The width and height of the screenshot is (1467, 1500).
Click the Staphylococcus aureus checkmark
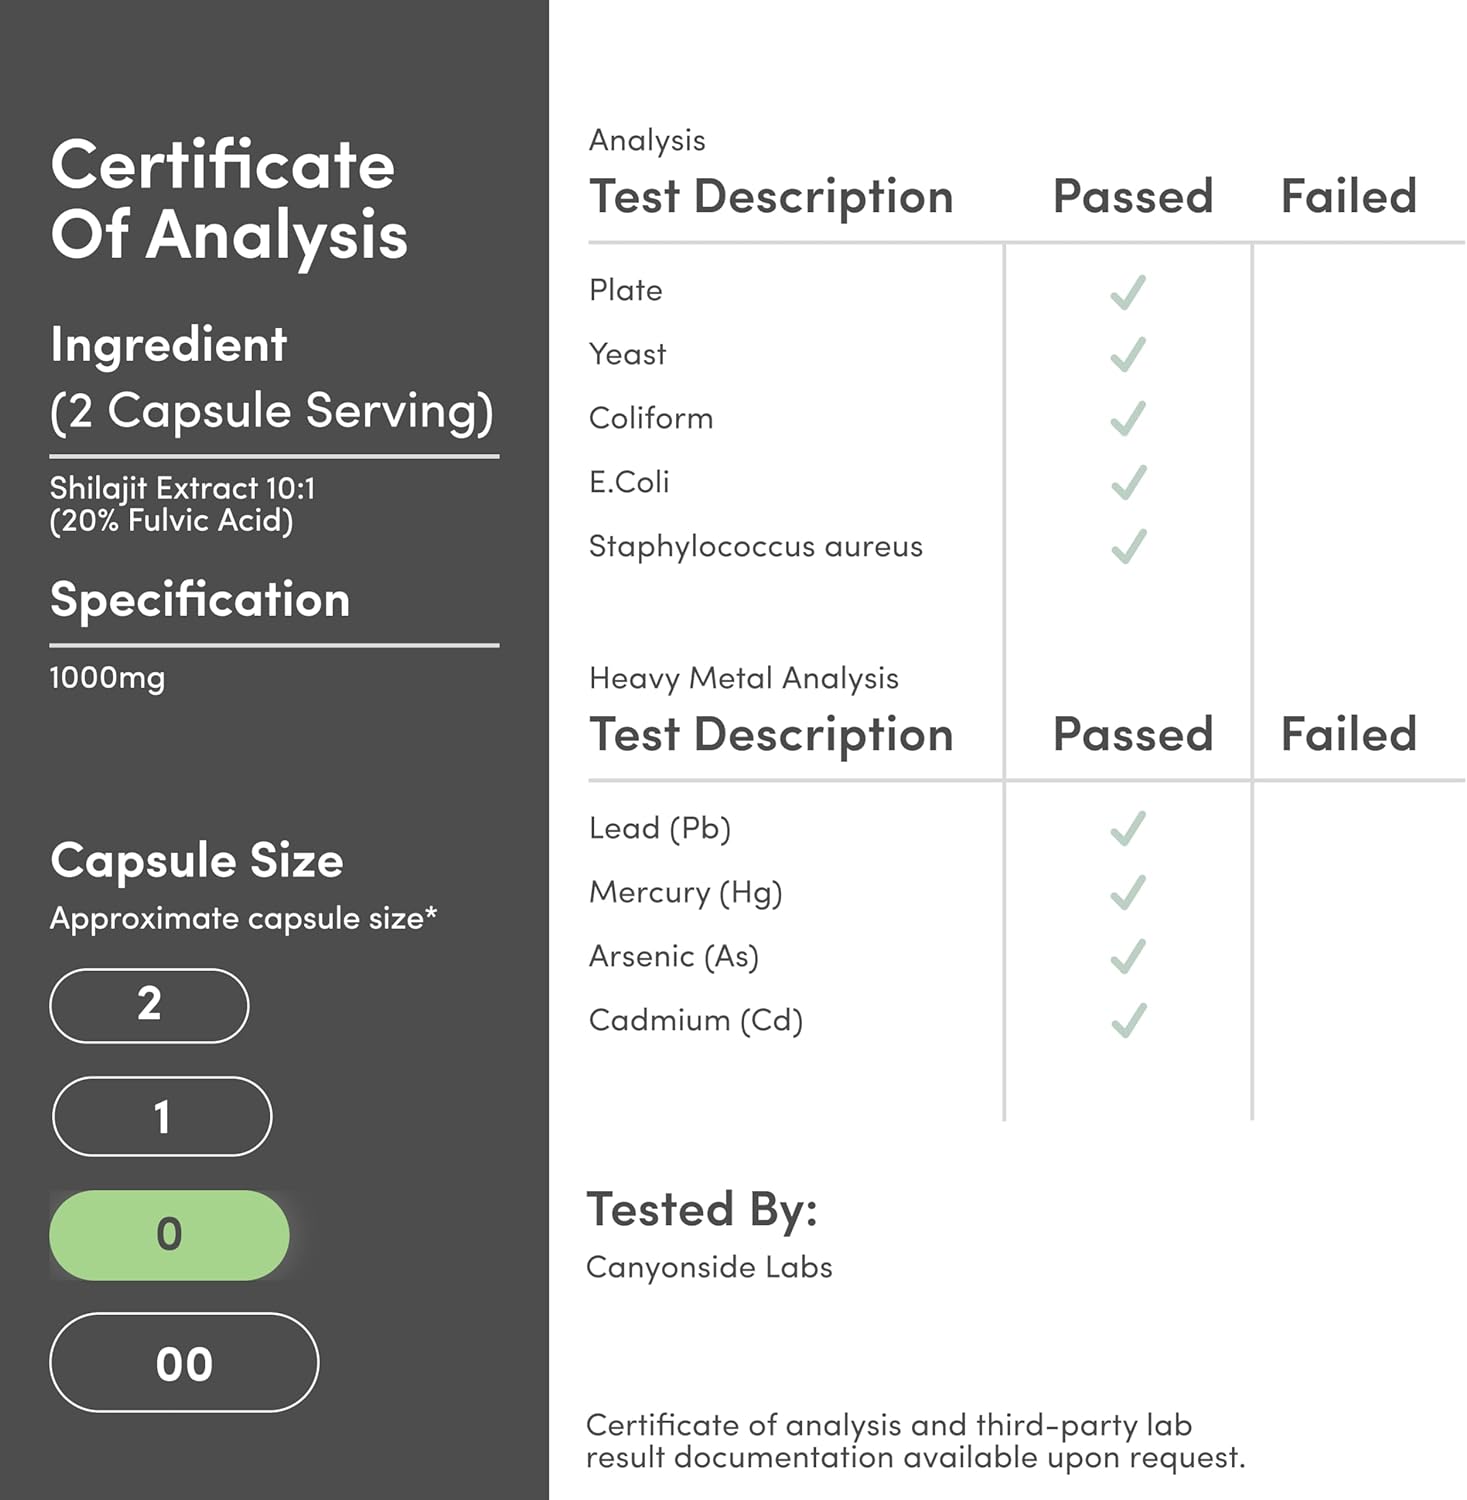(1128, 547)
